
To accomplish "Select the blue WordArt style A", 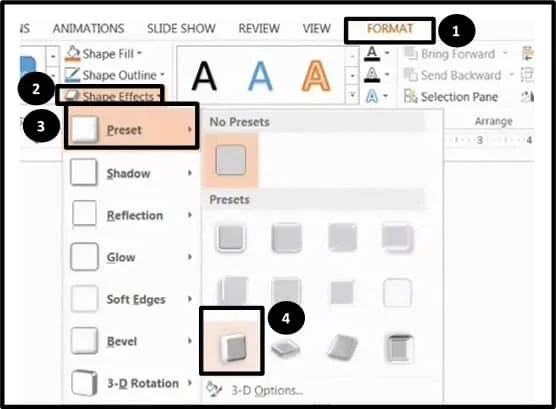I will click(260, 75).
